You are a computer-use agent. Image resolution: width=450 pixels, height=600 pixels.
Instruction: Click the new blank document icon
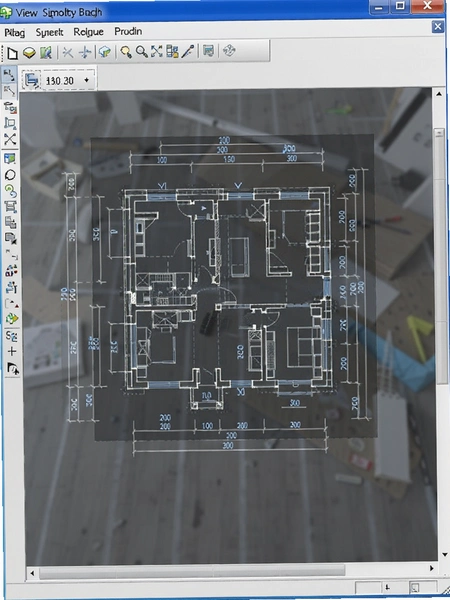12,53
